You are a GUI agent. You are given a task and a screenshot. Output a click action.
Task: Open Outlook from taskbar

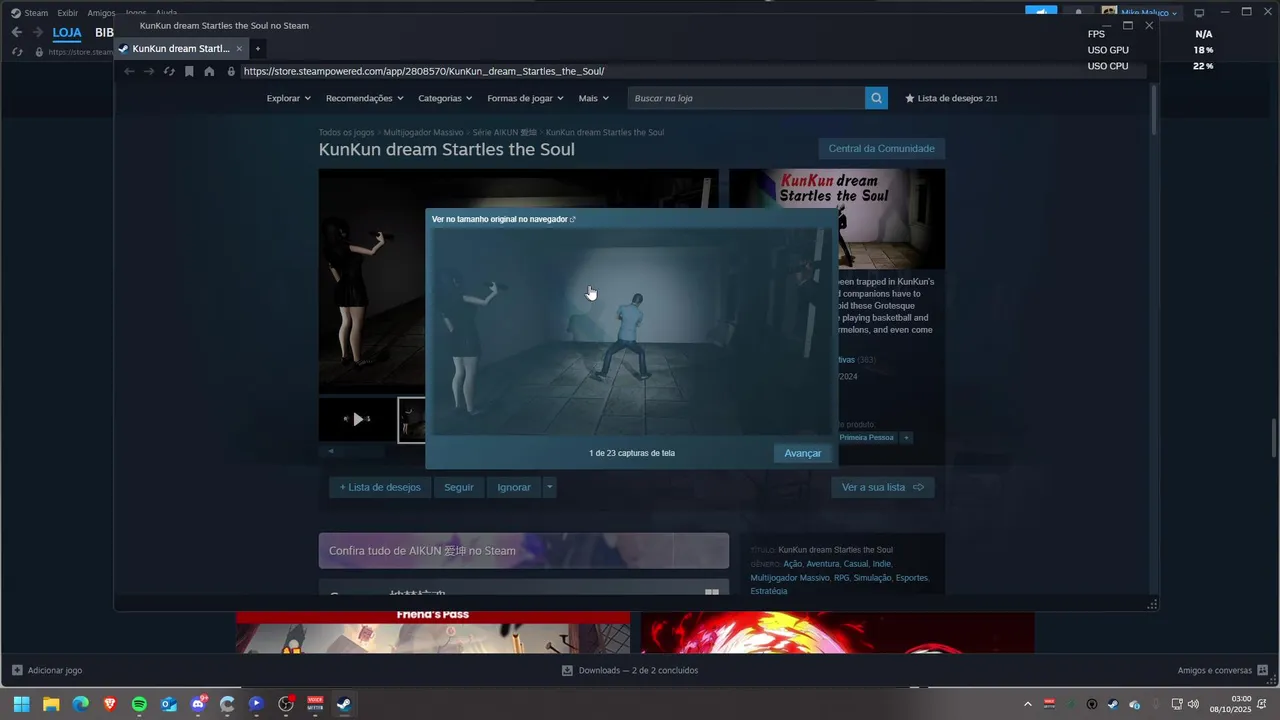pos(168,704)
